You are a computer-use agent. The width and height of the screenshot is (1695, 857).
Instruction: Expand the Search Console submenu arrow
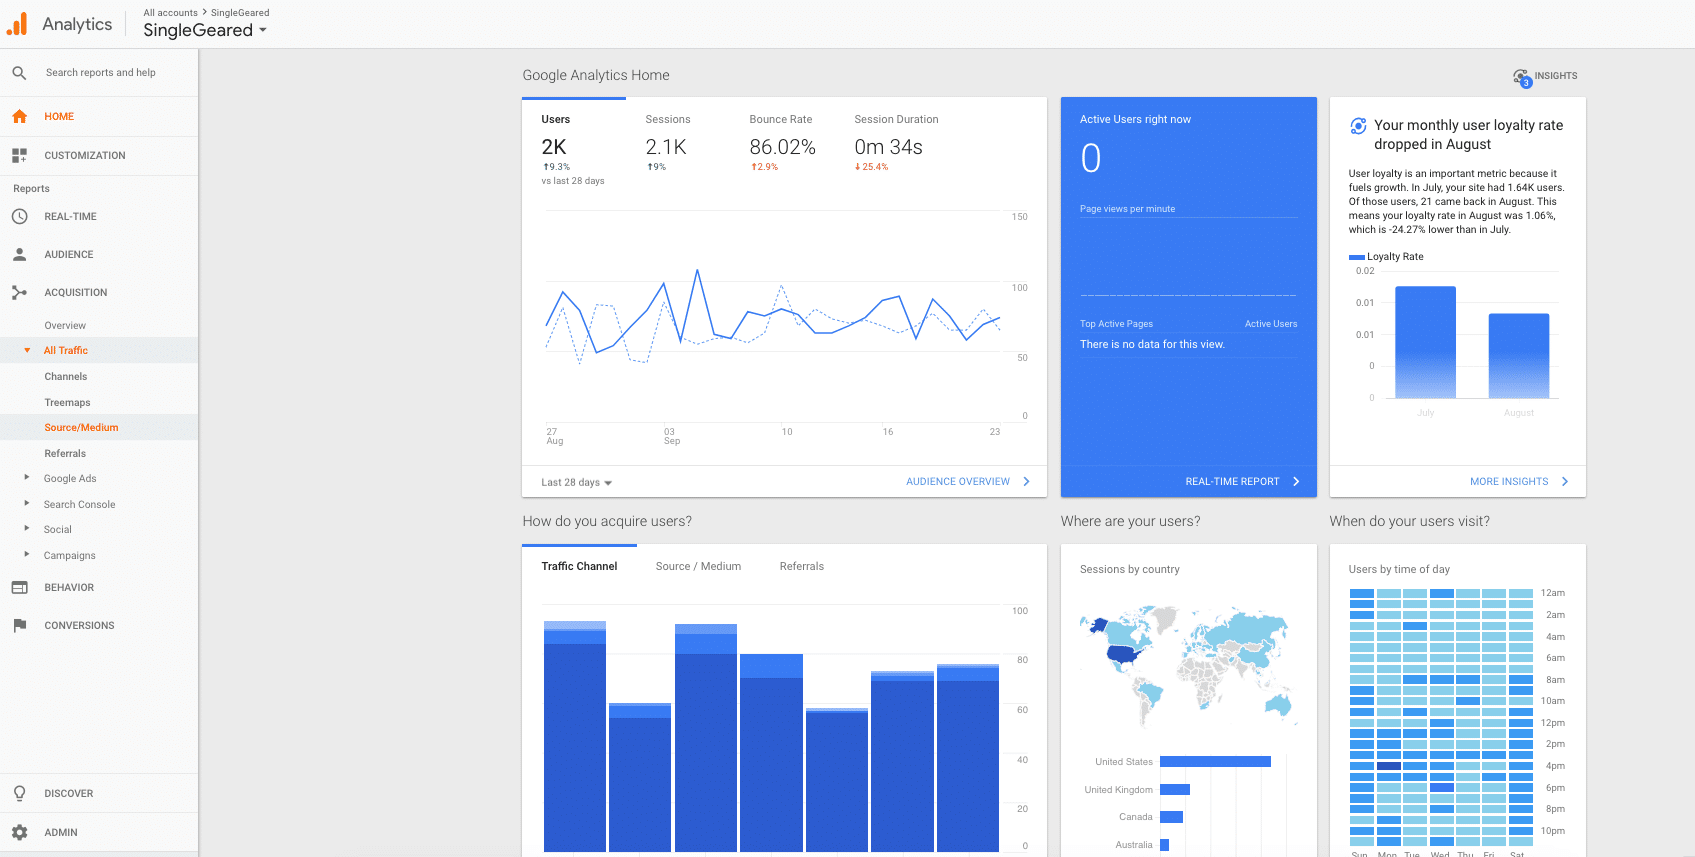[x=27, y=504]
